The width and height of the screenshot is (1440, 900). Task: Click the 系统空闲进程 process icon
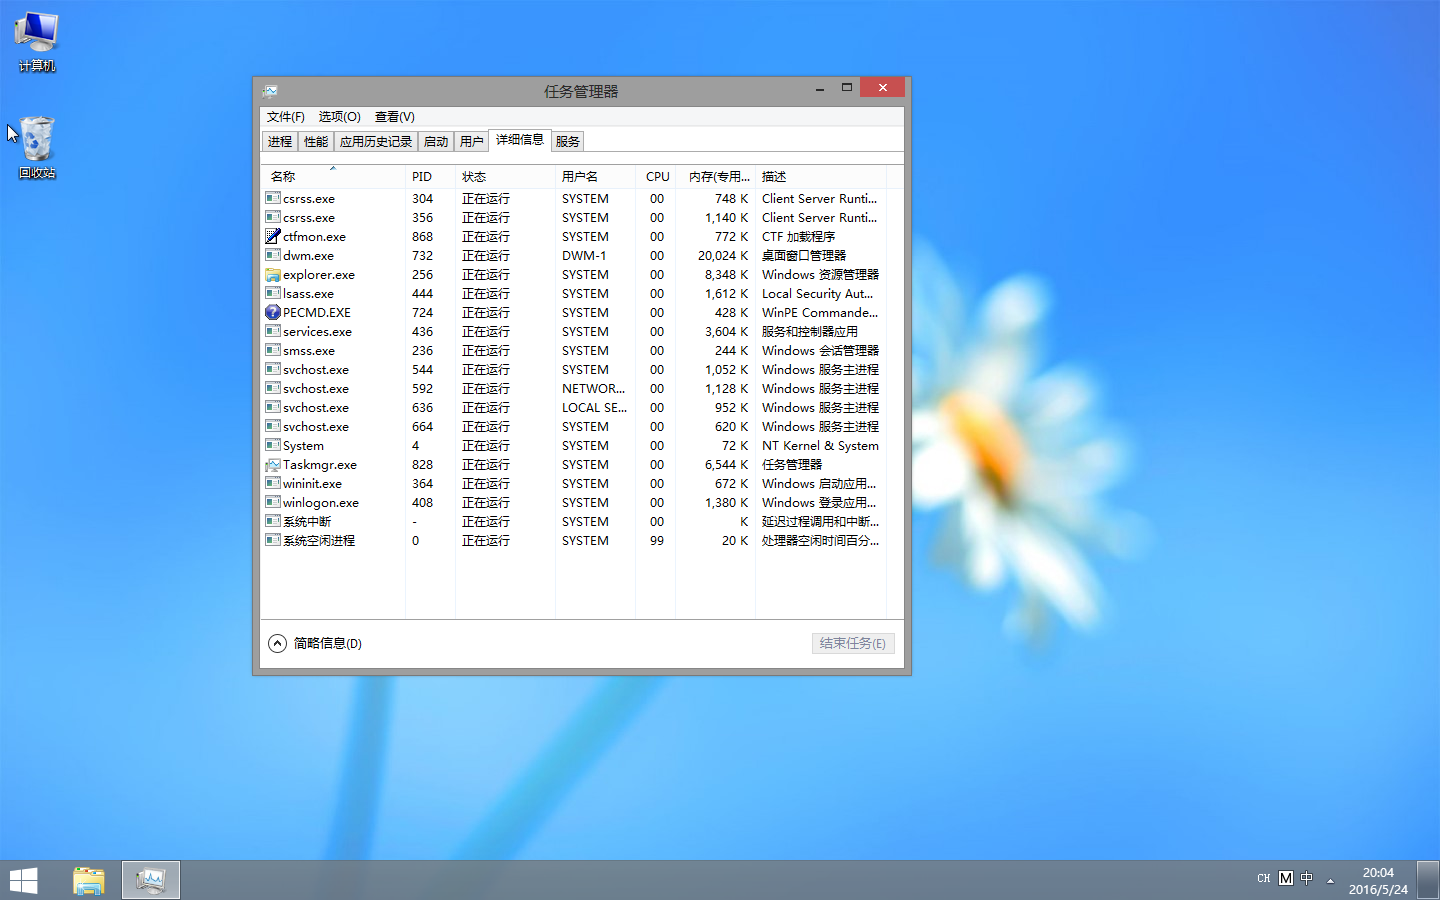pyautogui.click(x=272, y=540)
